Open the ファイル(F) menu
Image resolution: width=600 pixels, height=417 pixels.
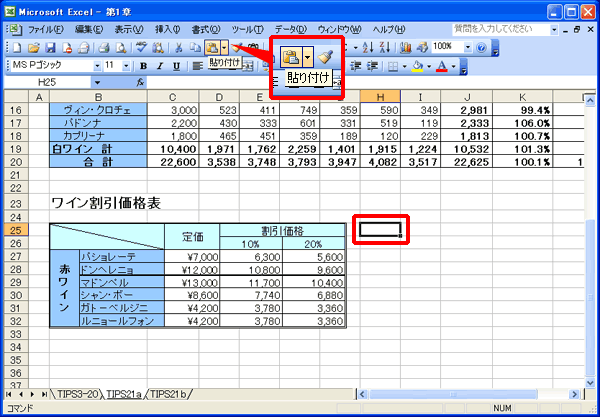coord(46,29)
